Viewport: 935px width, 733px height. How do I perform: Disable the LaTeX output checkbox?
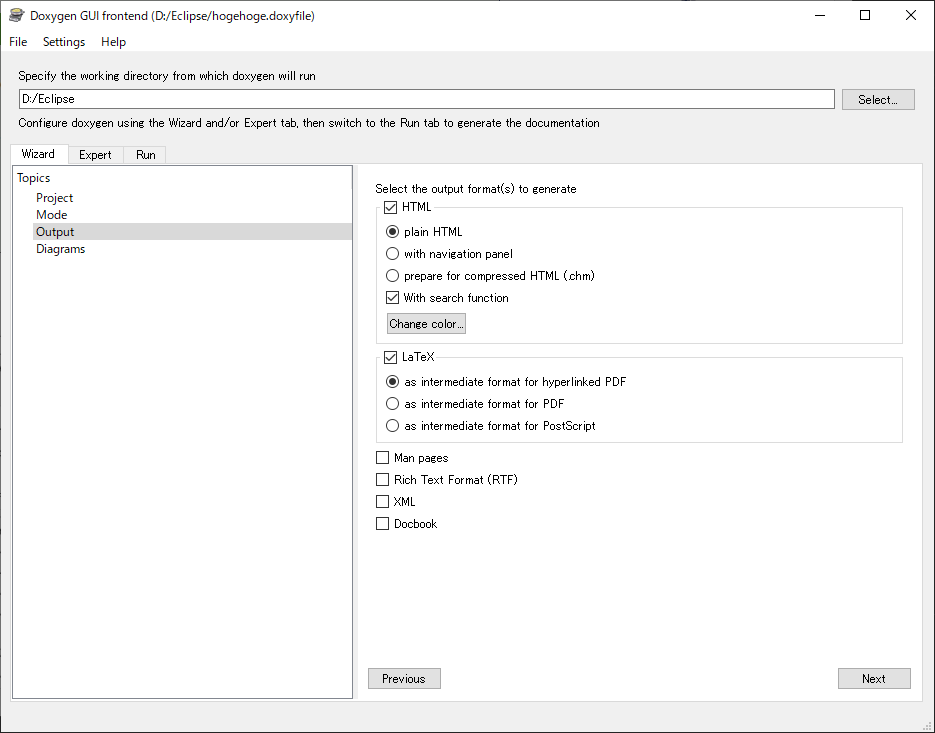(x=391, y=357)
